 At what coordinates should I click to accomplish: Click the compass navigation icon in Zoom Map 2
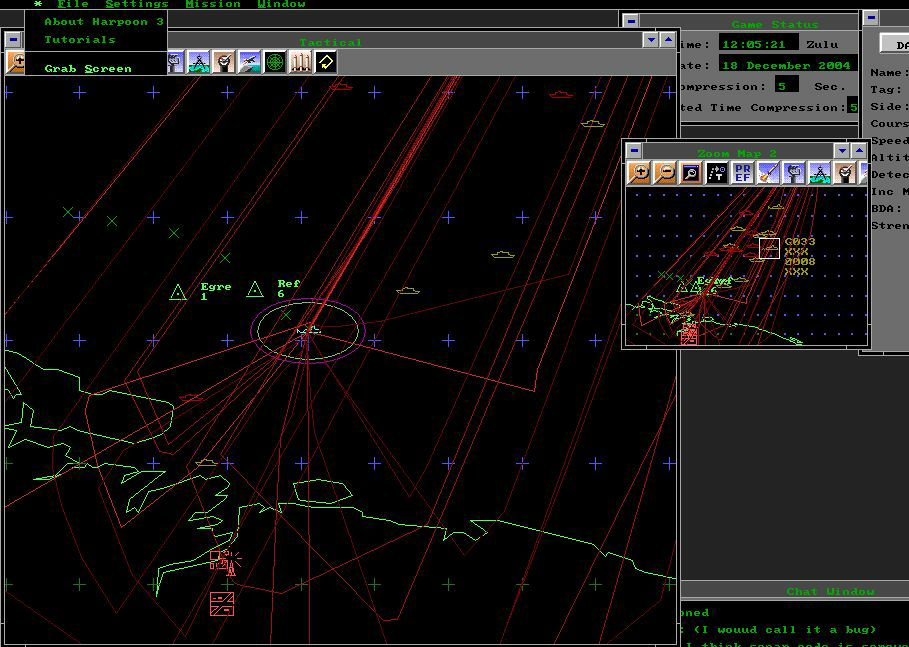819,173
